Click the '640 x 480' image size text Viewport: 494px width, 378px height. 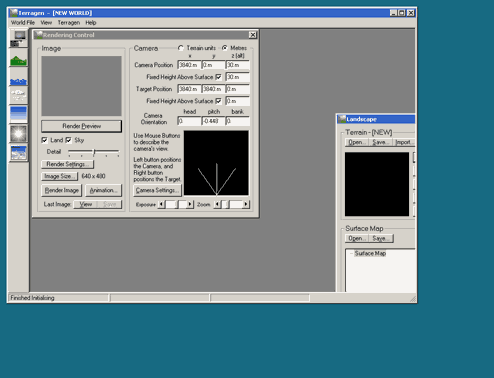click(x=93, y=176)
